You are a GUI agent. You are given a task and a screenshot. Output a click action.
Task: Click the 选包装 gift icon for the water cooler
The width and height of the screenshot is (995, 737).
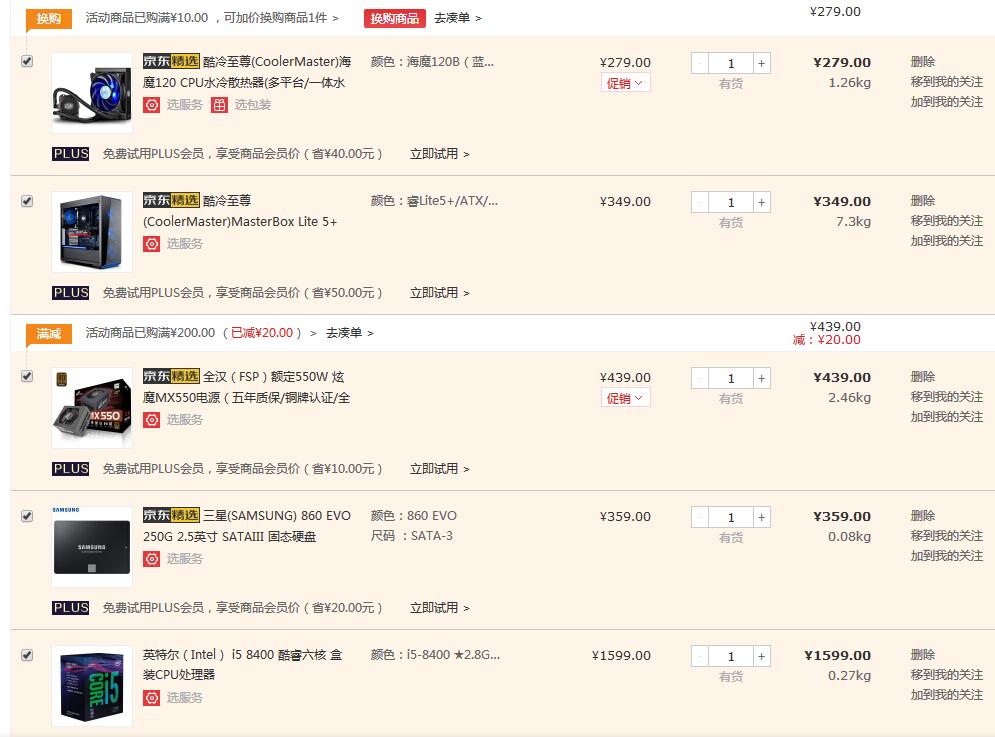219,105
